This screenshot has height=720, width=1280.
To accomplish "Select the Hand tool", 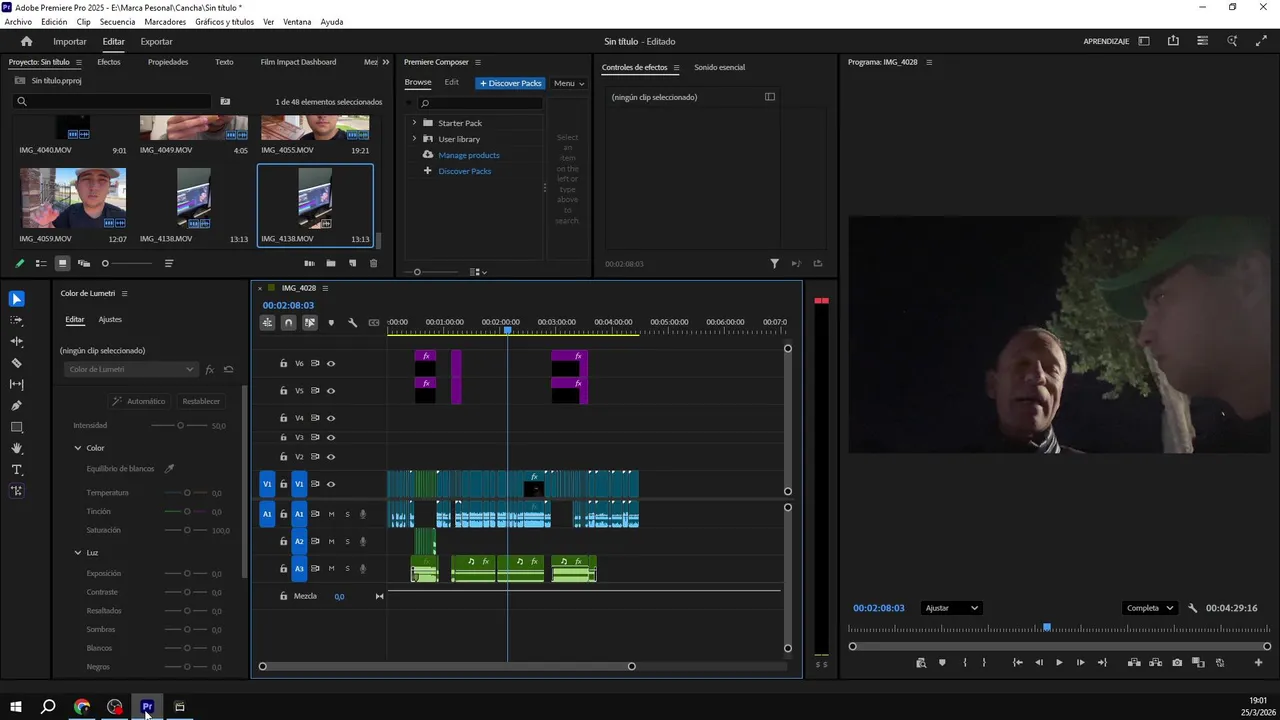I will [x=16, y=448].
